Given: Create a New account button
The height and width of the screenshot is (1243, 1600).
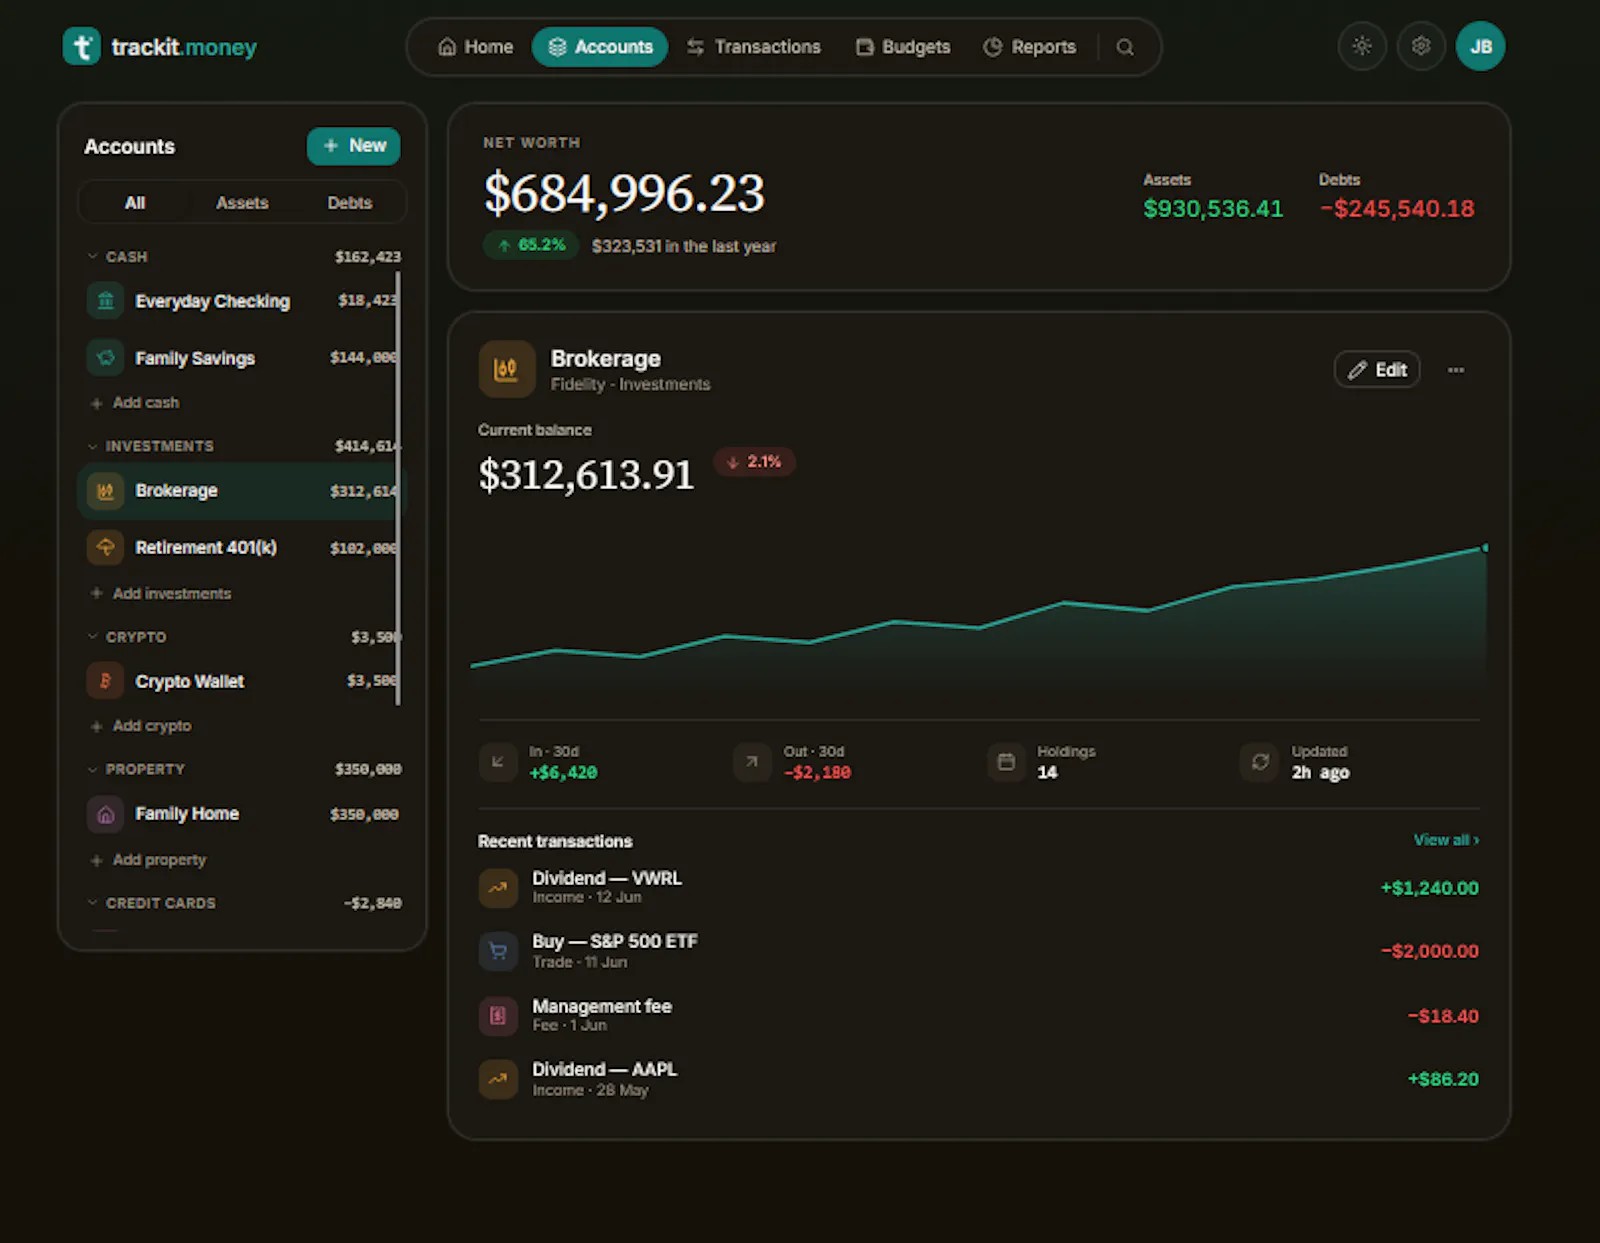Looking at the screenshot, I should (353, 146).
